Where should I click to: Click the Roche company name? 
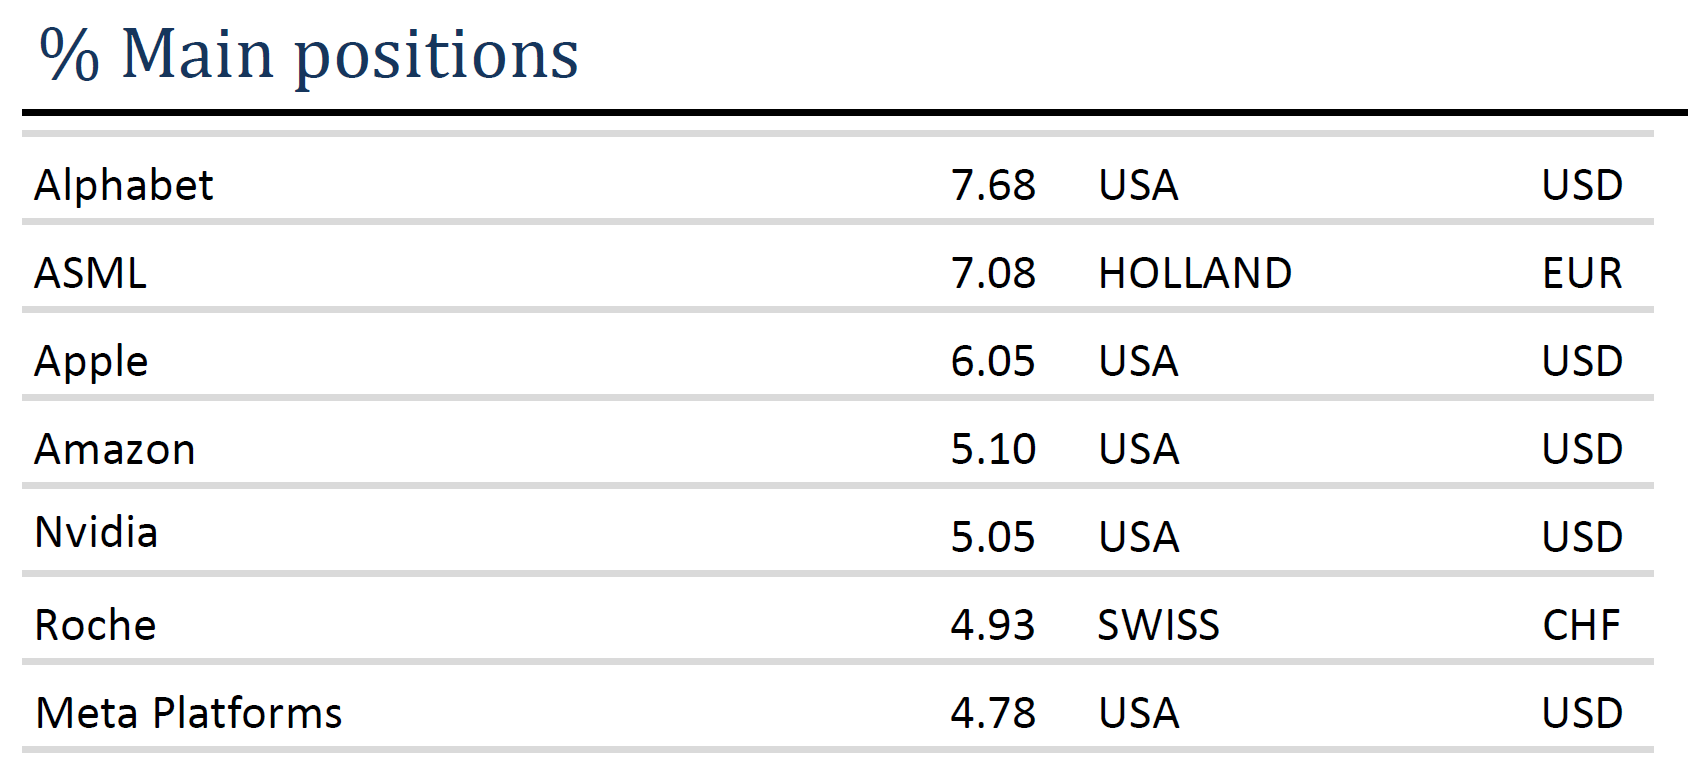click(x=95, y=625)
